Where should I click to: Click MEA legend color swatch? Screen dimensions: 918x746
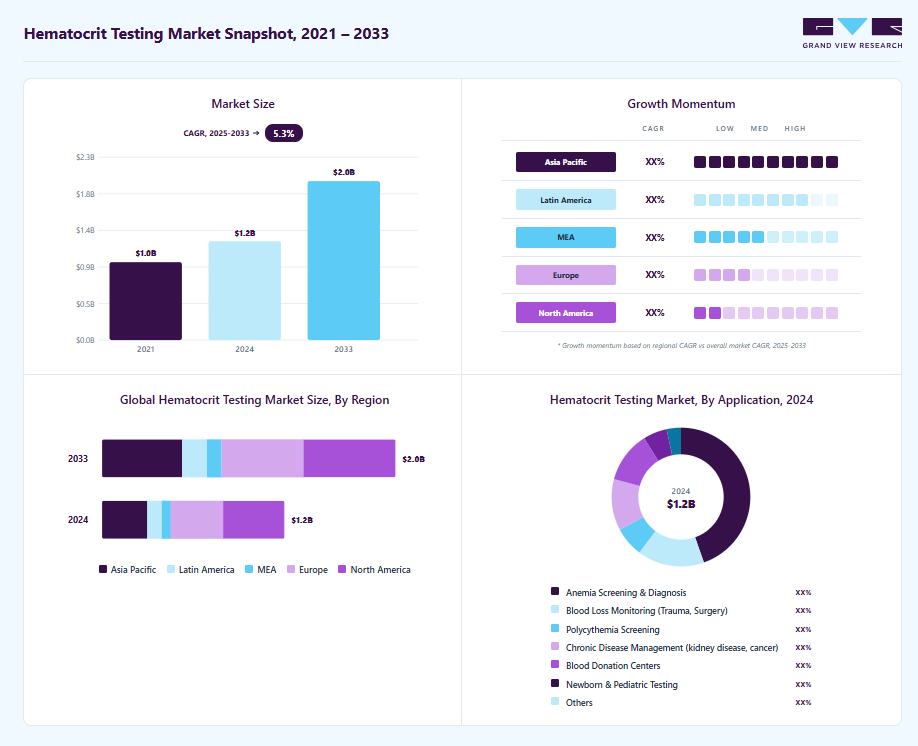pyautogui.click(x=249, y=569)
